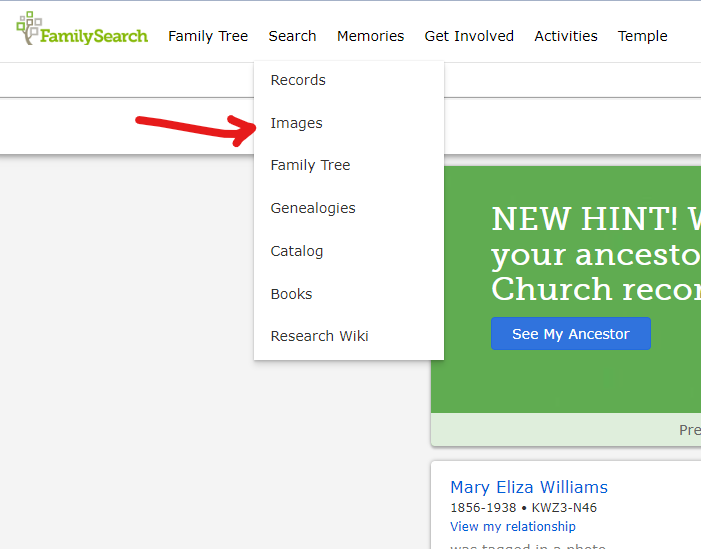Image resolution: width=701 pixels, height=549 pixels.
Task: Click the See My Ancestor button
Action: pyautogui.click(x=571, y=334)
